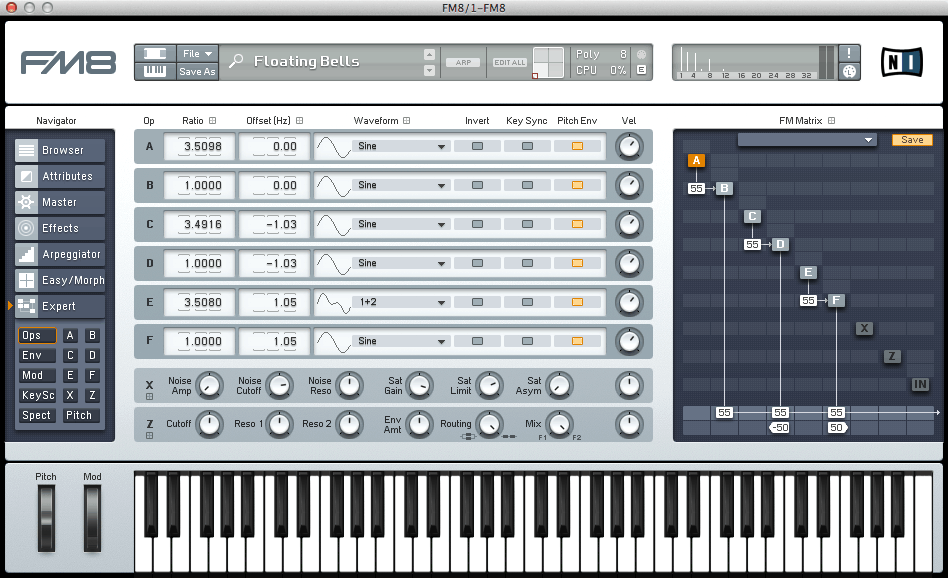Switch to the Easy/Morph page
The height and width of the screenshot is (578, 948).
pos(60,280)
